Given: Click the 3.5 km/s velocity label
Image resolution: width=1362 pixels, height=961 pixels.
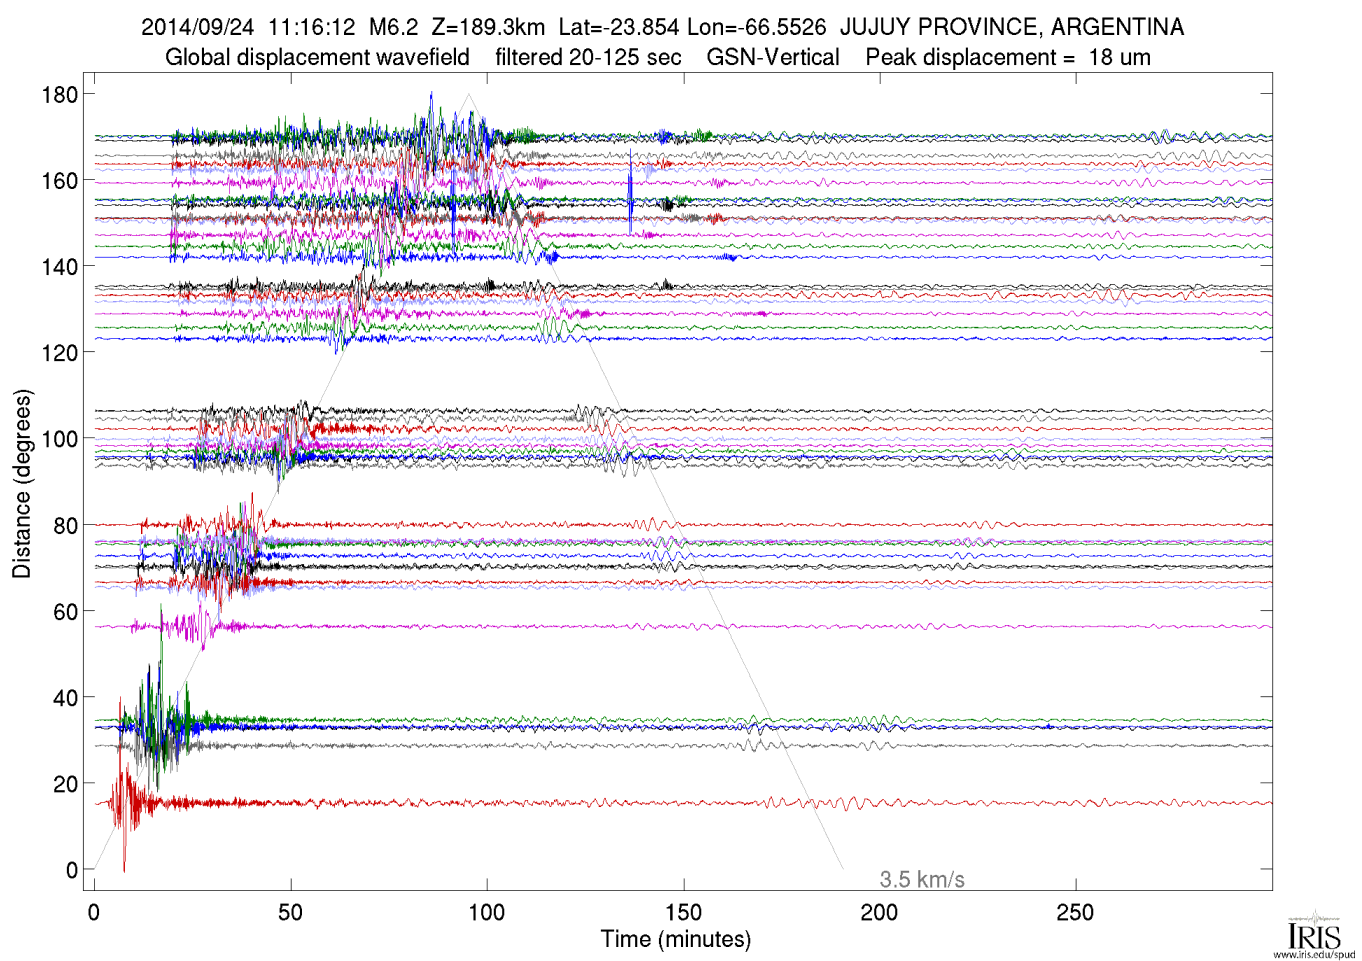Looking at the screenshot, I should [x=921, y=879].
